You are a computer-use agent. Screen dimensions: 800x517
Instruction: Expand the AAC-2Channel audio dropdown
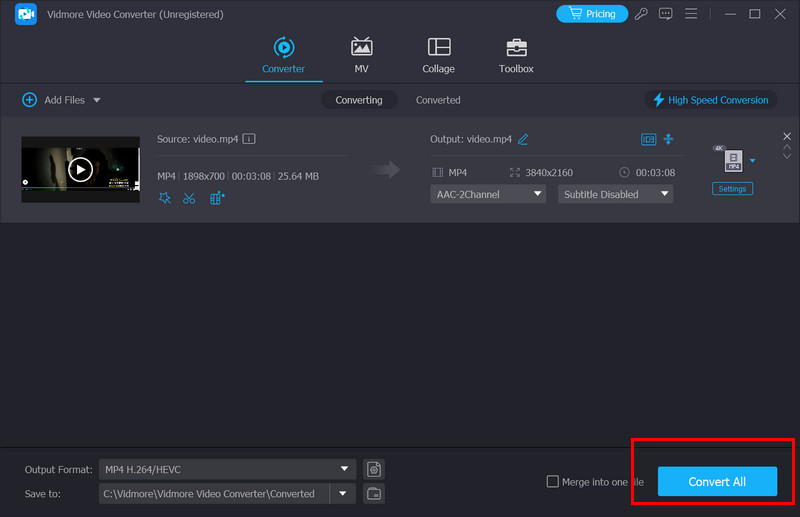(488, 194)
